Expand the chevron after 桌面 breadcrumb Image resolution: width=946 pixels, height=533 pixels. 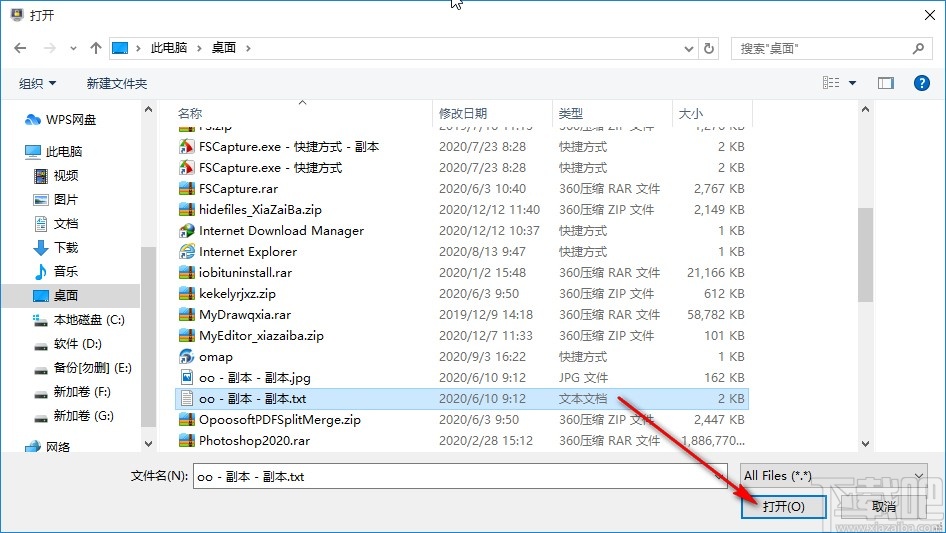248,48
